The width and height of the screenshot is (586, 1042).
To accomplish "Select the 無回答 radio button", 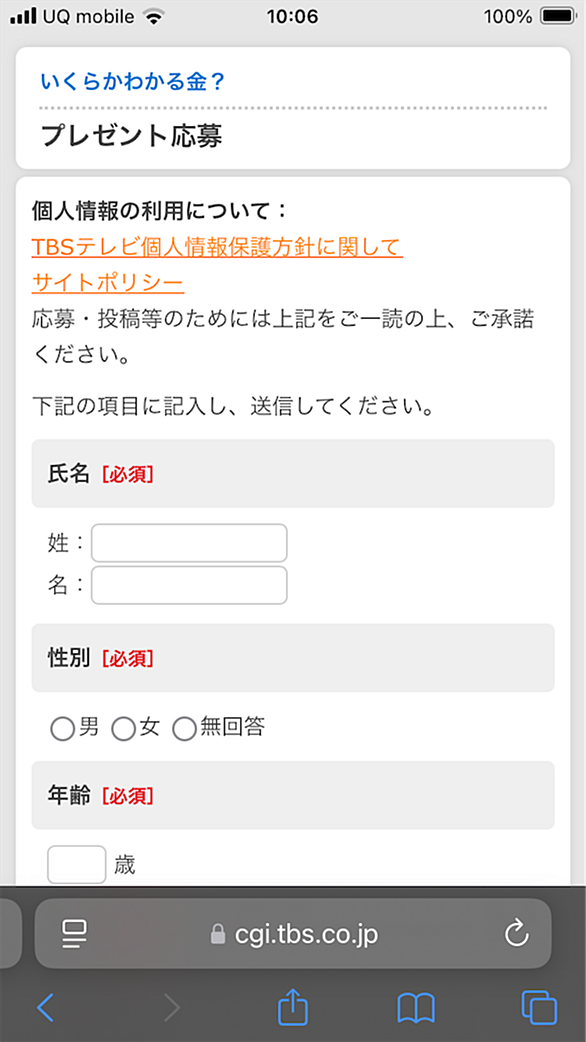I will click(185, 729).
